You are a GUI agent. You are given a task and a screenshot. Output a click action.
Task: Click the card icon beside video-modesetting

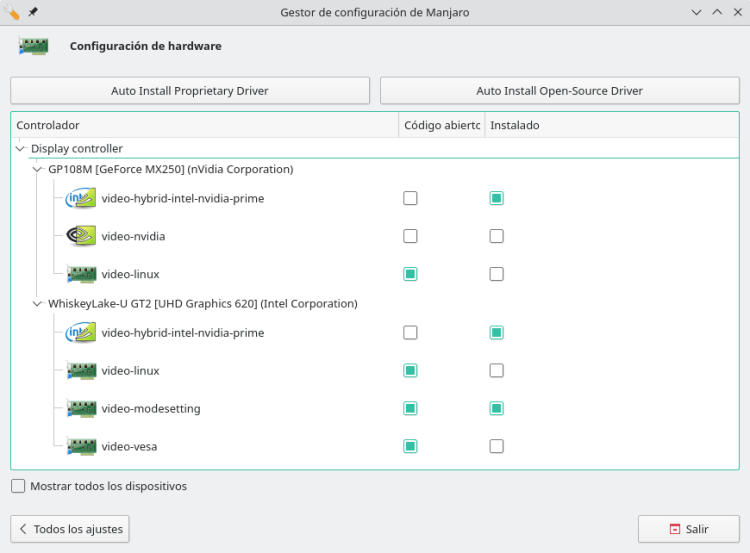coord(80,409)
